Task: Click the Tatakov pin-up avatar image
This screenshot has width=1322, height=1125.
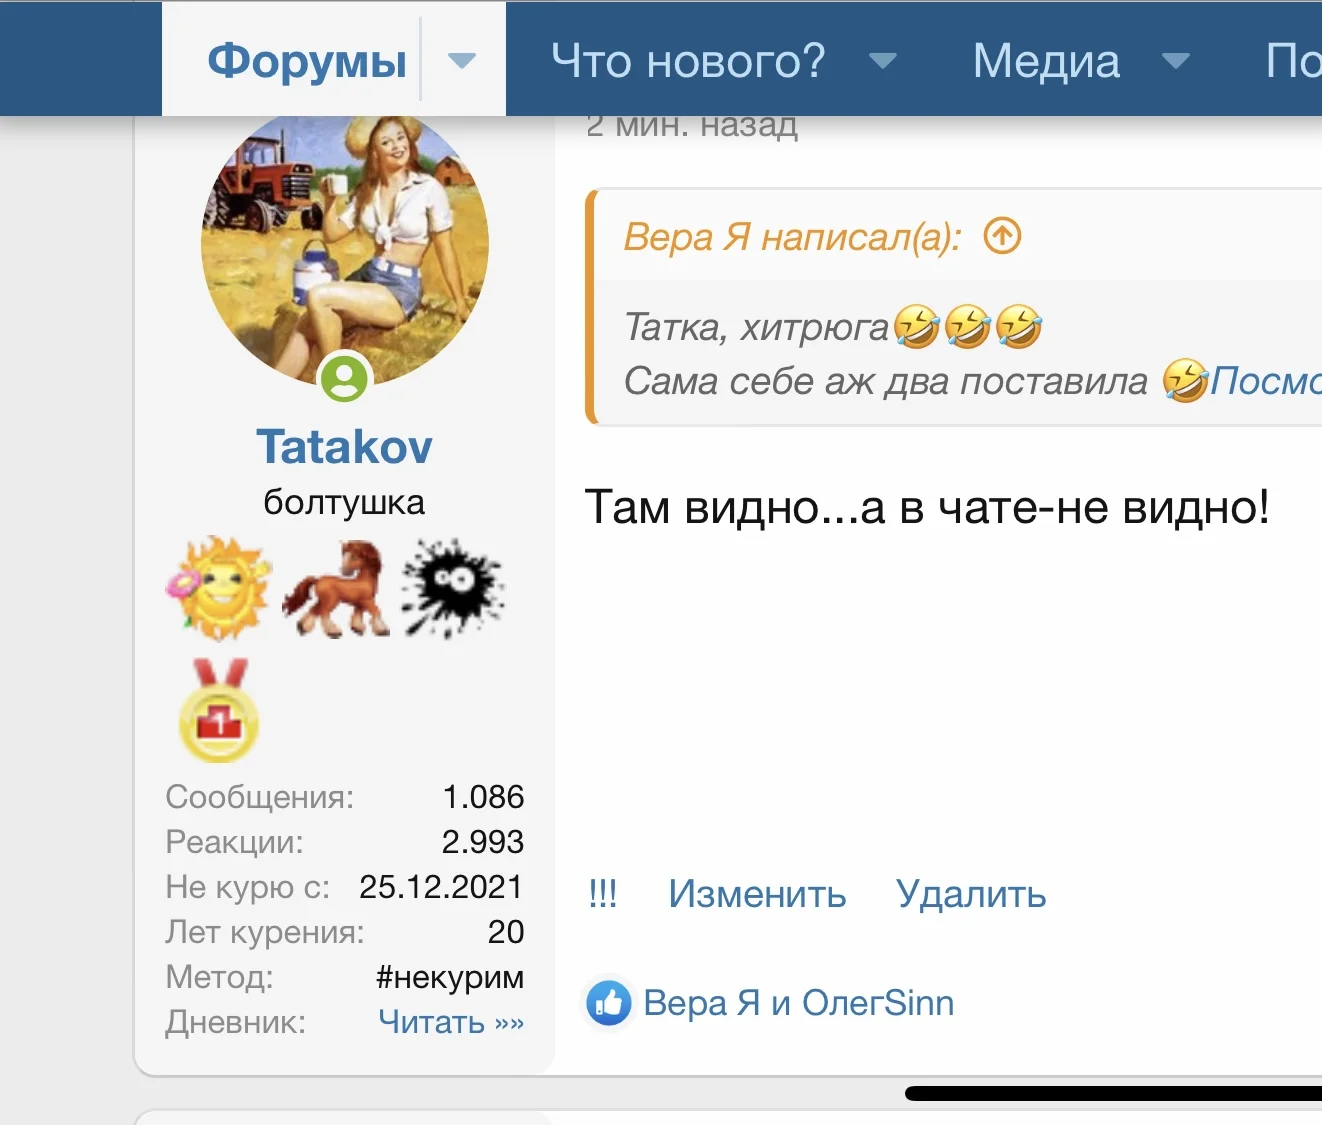Action: point(345,248)
